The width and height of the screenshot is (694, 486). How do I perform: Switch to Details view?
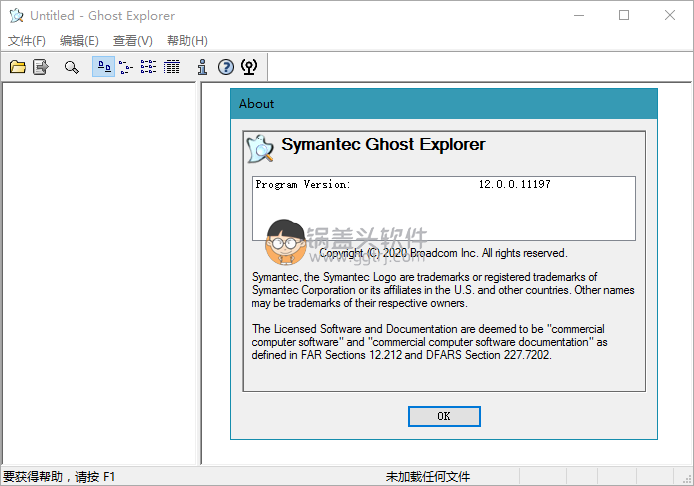coord(172,67)
